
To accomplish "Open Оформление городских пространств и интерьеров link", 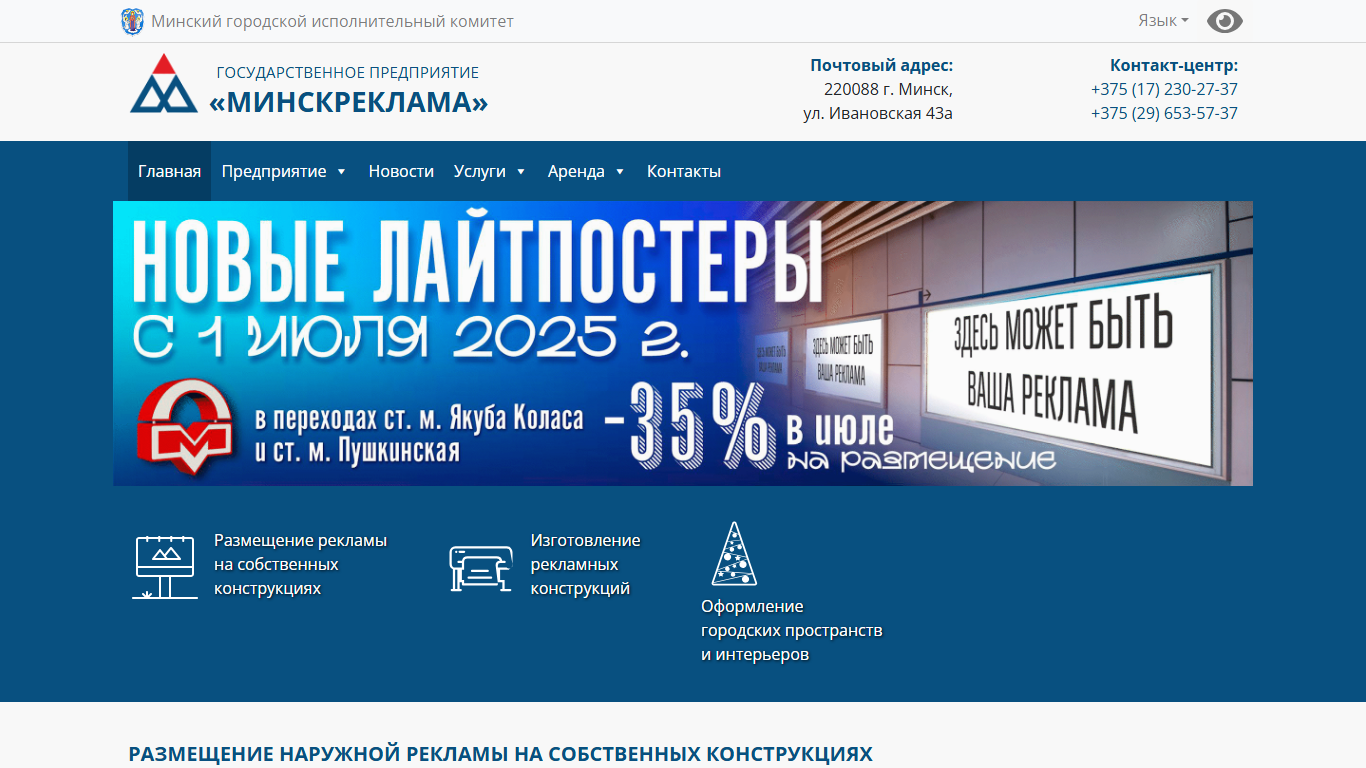I will 792,630.
